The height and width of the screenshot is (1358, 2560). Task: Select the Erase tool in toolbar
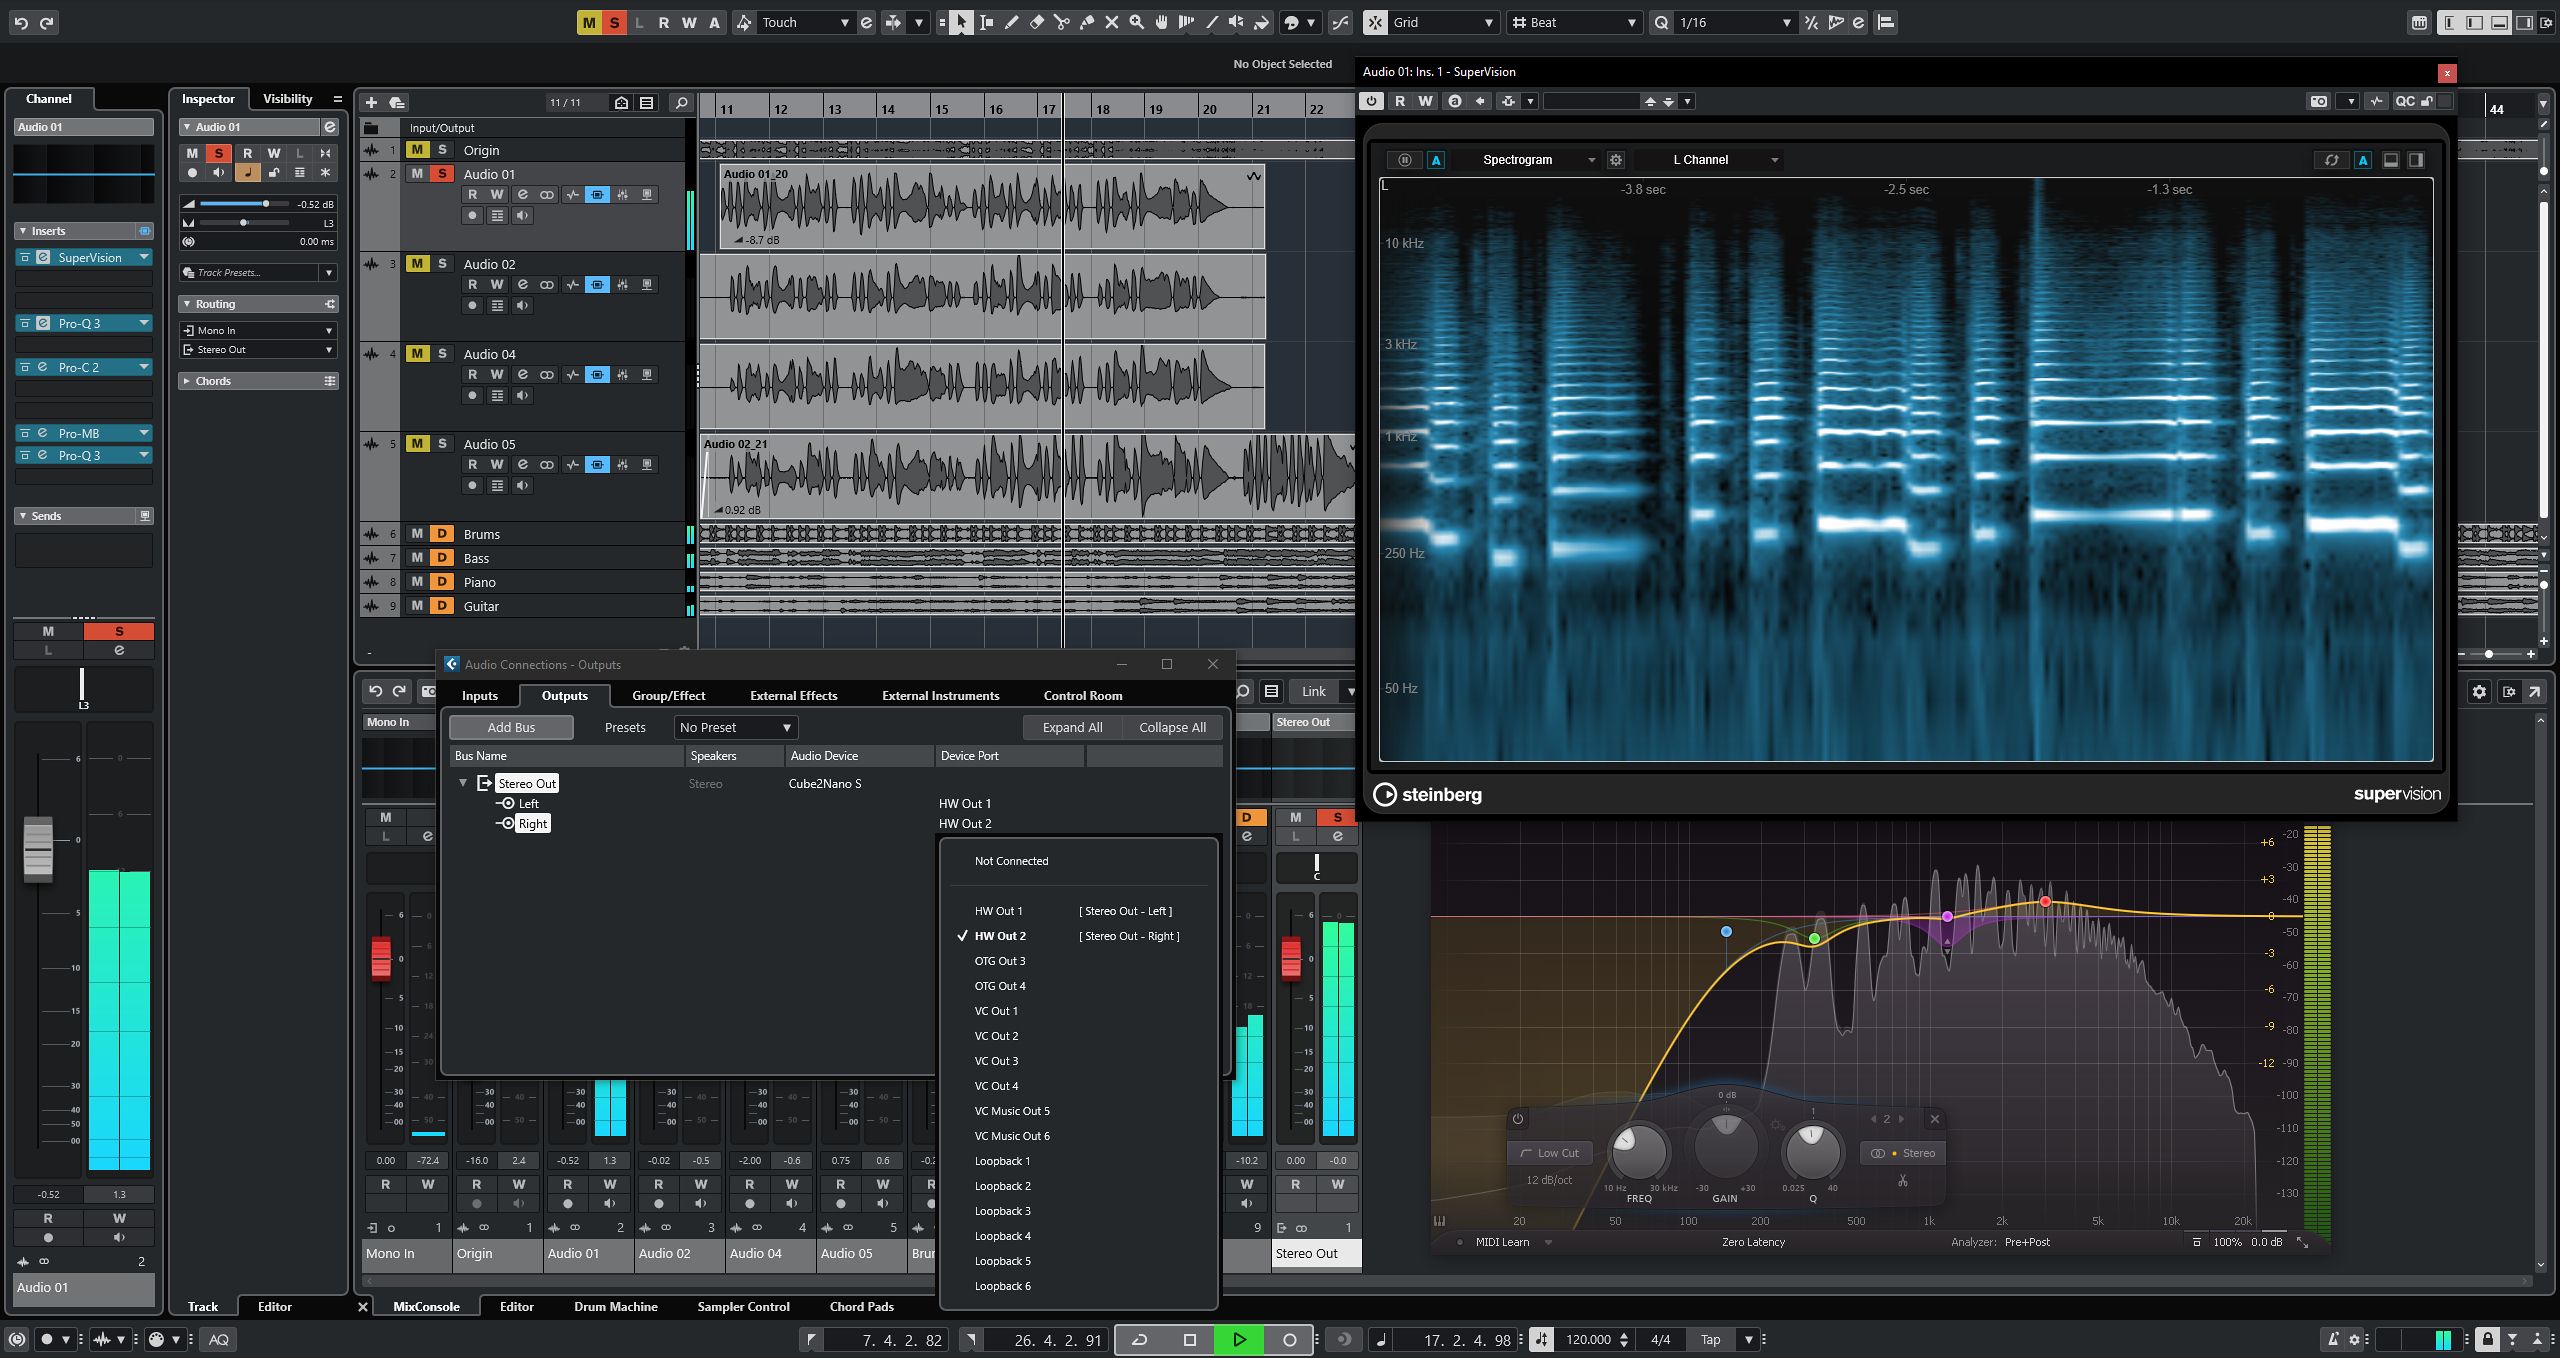[1036, 22]
